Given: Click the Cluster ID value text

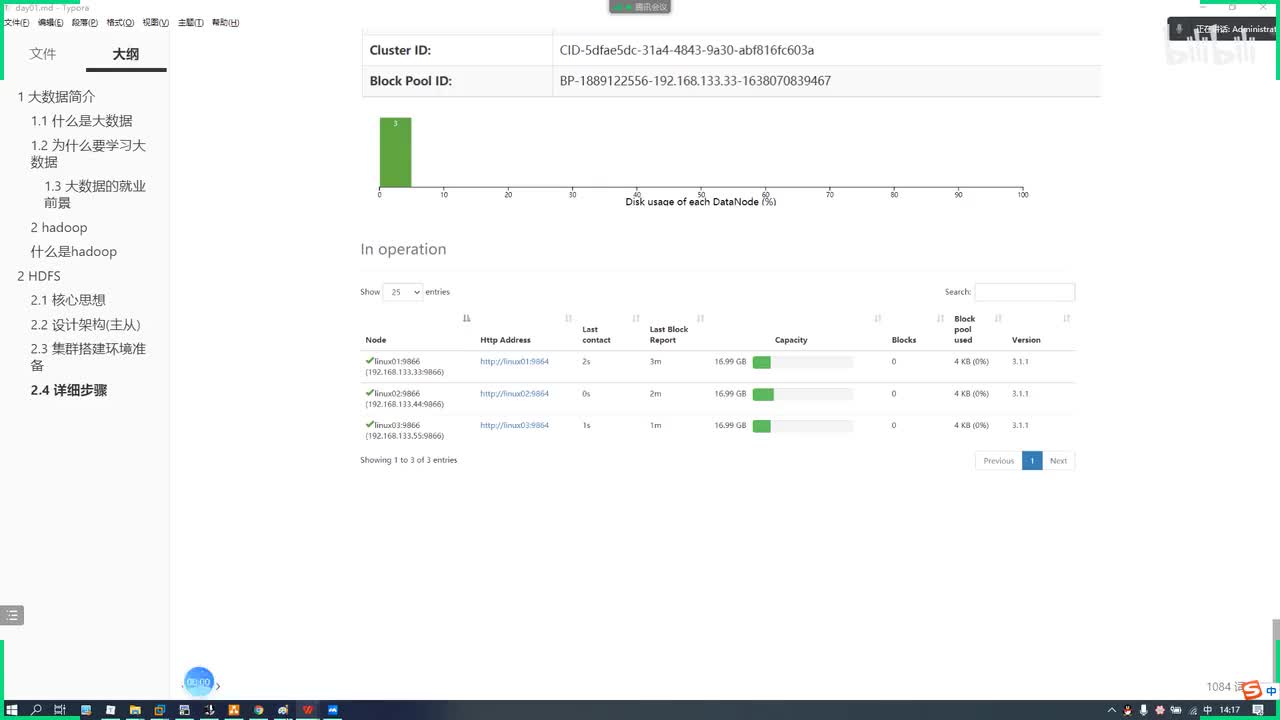Looking at the screenshot, I should click(687, 50).
